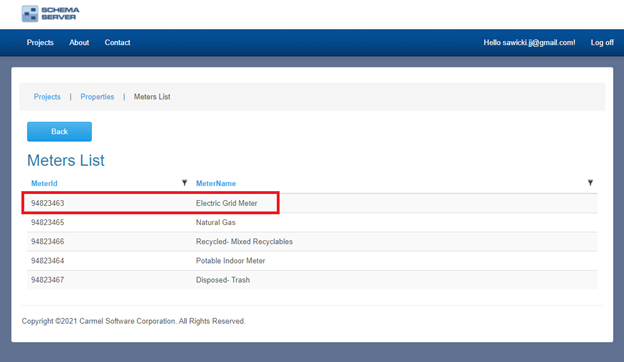
Task: Go to the About page
Action: pos(79,43)
